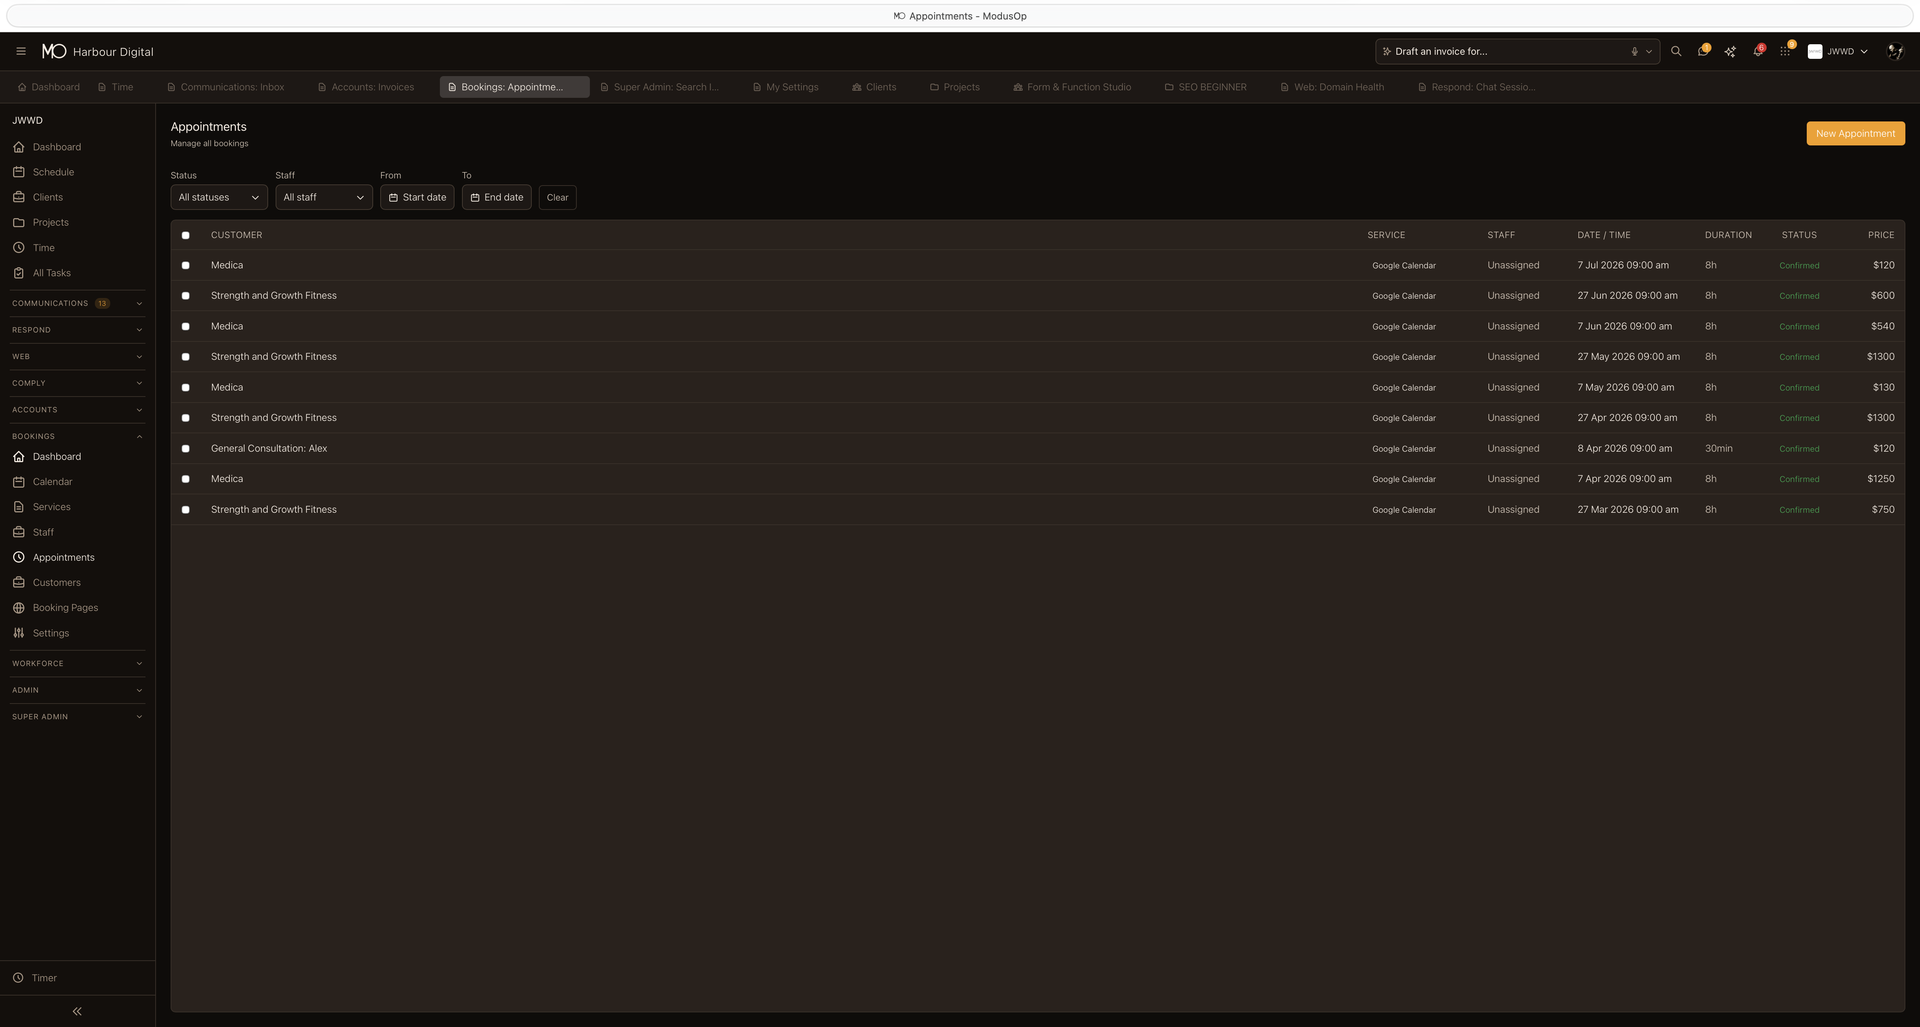This screenshot has height=1027, width=1920.
Task: Open Booking Pages in the sidebar
Action: (x=65, y=608)
